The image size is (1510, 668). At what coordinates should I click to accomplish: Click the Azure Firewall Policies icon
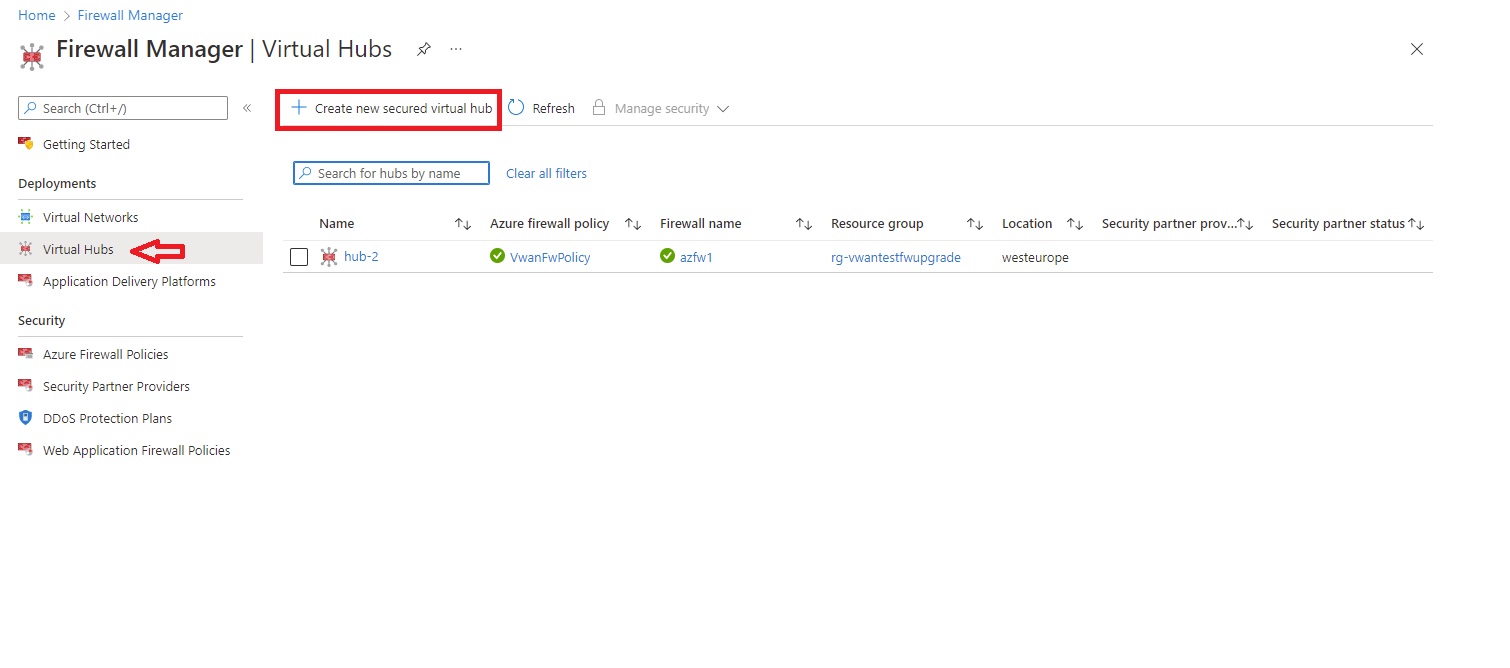(x=26, y=354)
